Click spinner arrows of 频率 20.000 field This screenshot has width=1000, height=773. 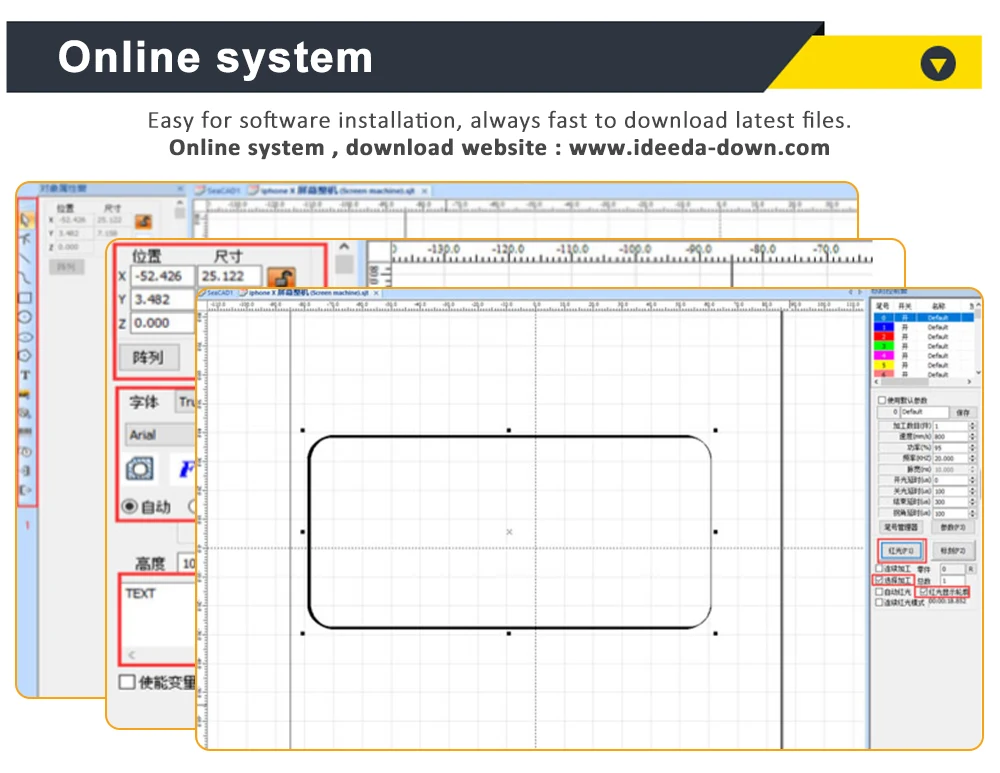(x=972, y=459)
